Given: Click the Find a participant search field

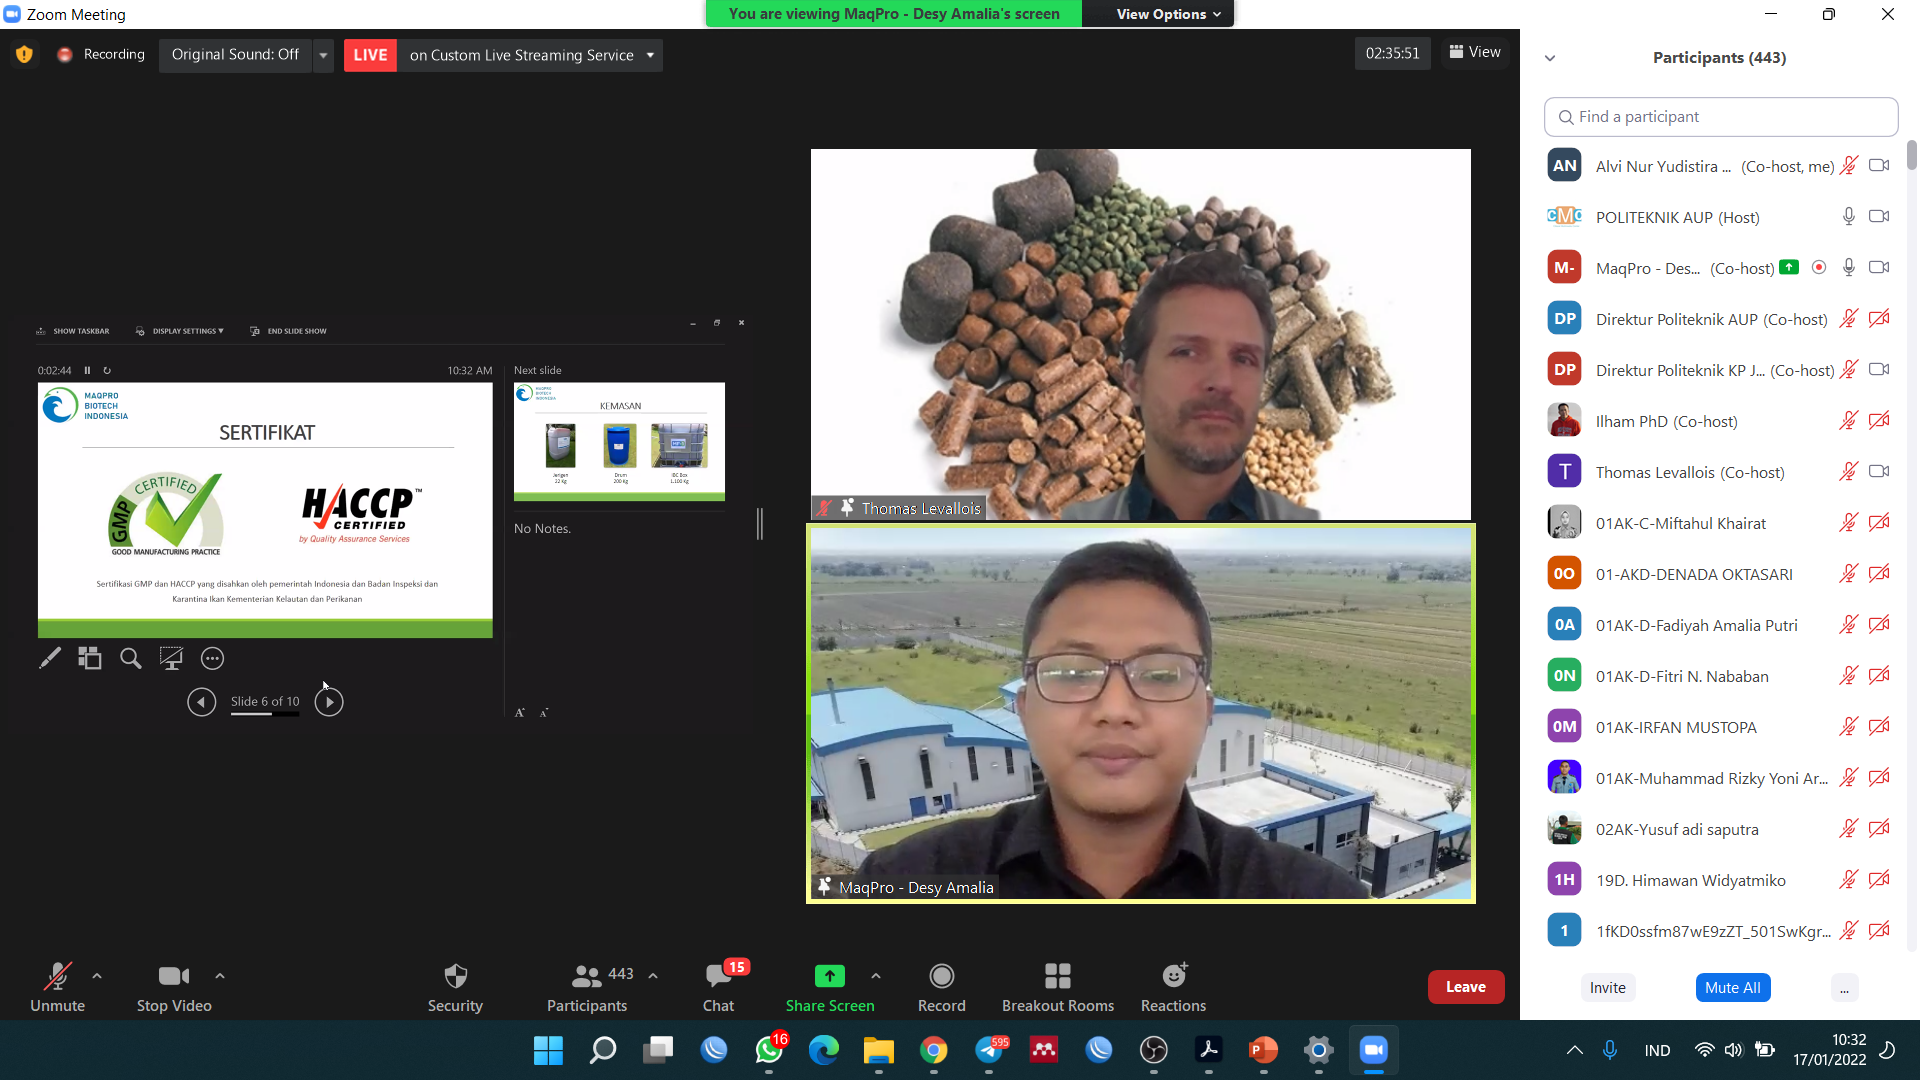Looking at the screenshot, I should pyautogui.click(x=1721, y=117).
